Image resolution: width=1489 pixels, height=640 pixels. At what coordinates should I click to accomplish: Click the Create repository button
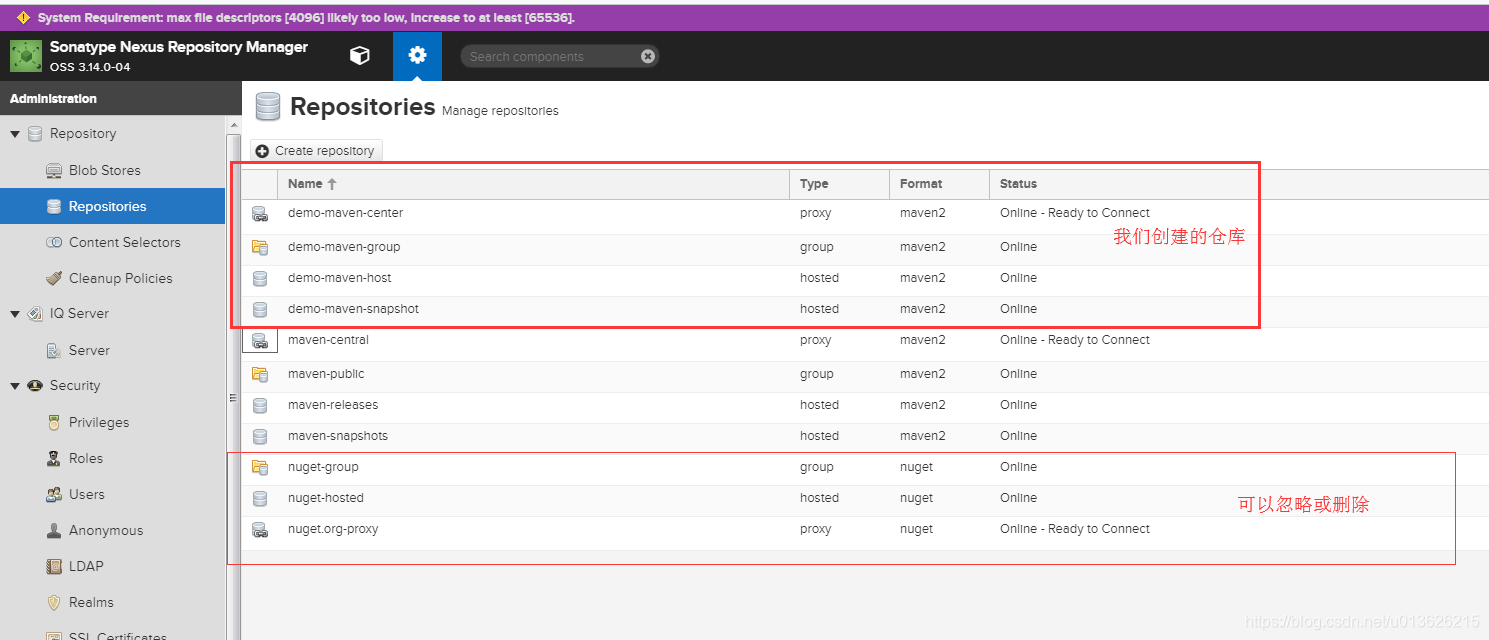click(316, 151)
